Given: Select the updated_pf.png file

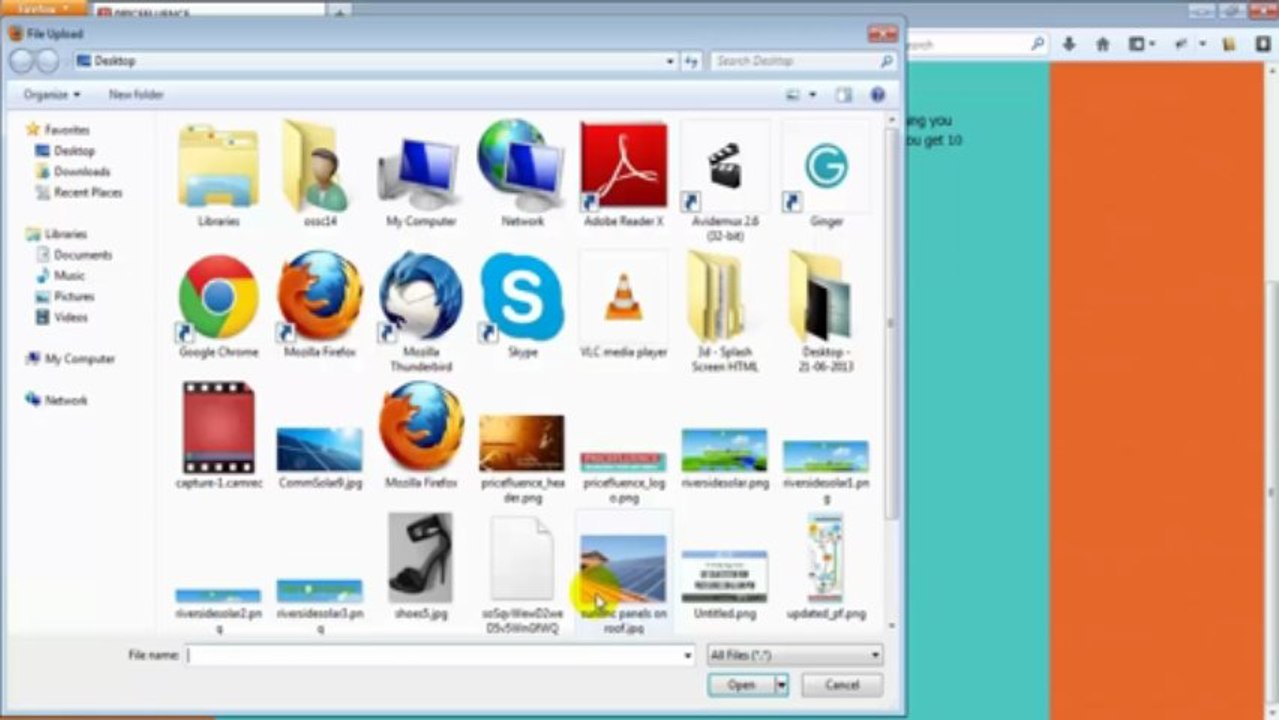Looking at the screenshot, I should [826, 565].
